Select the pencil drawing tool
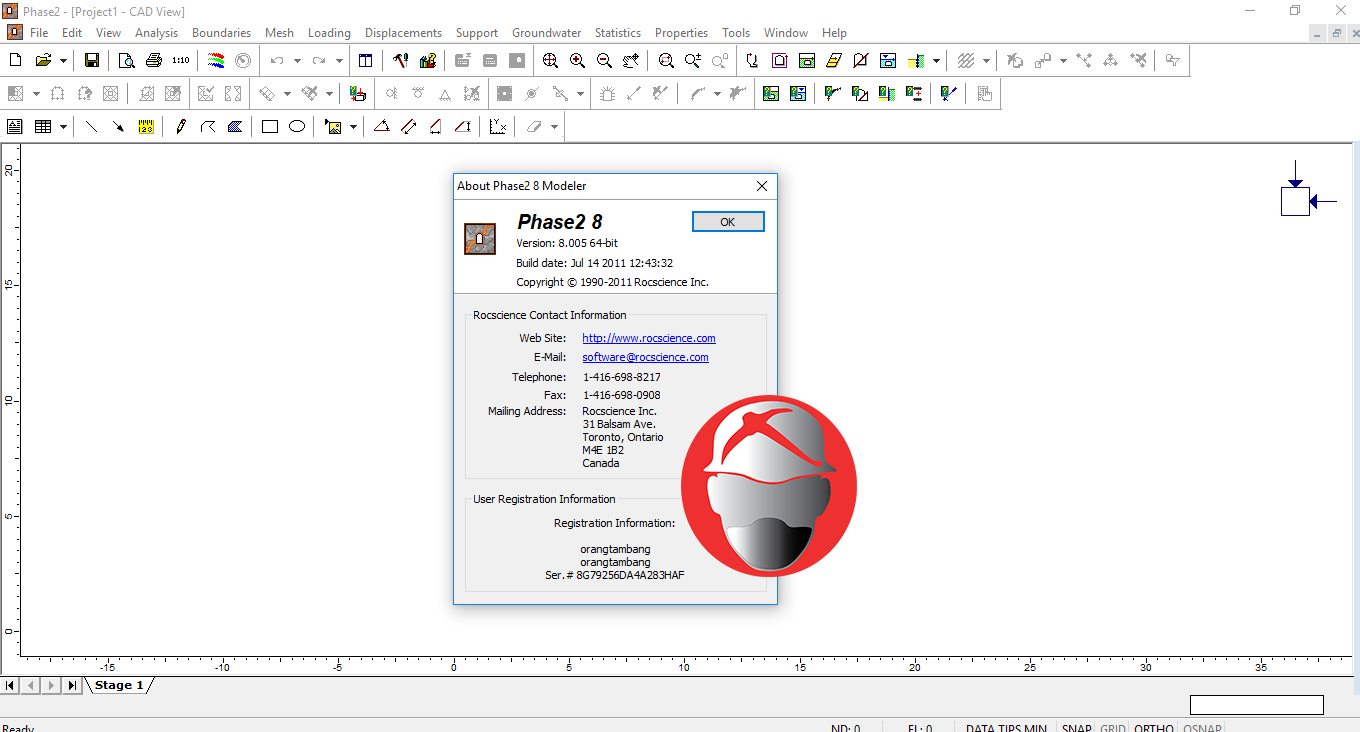This screenshot has height=732, width=1360. point(181,127)
